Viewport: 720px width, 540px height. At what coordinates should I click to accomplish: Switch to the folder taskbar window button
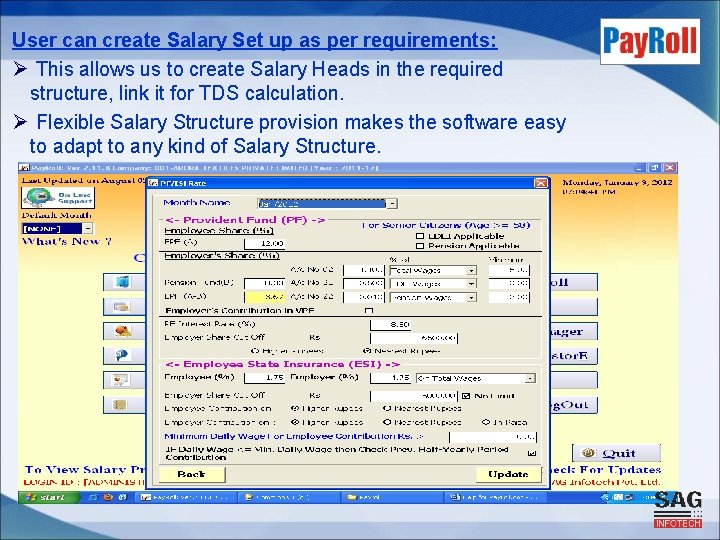click(x=393, y=497)
